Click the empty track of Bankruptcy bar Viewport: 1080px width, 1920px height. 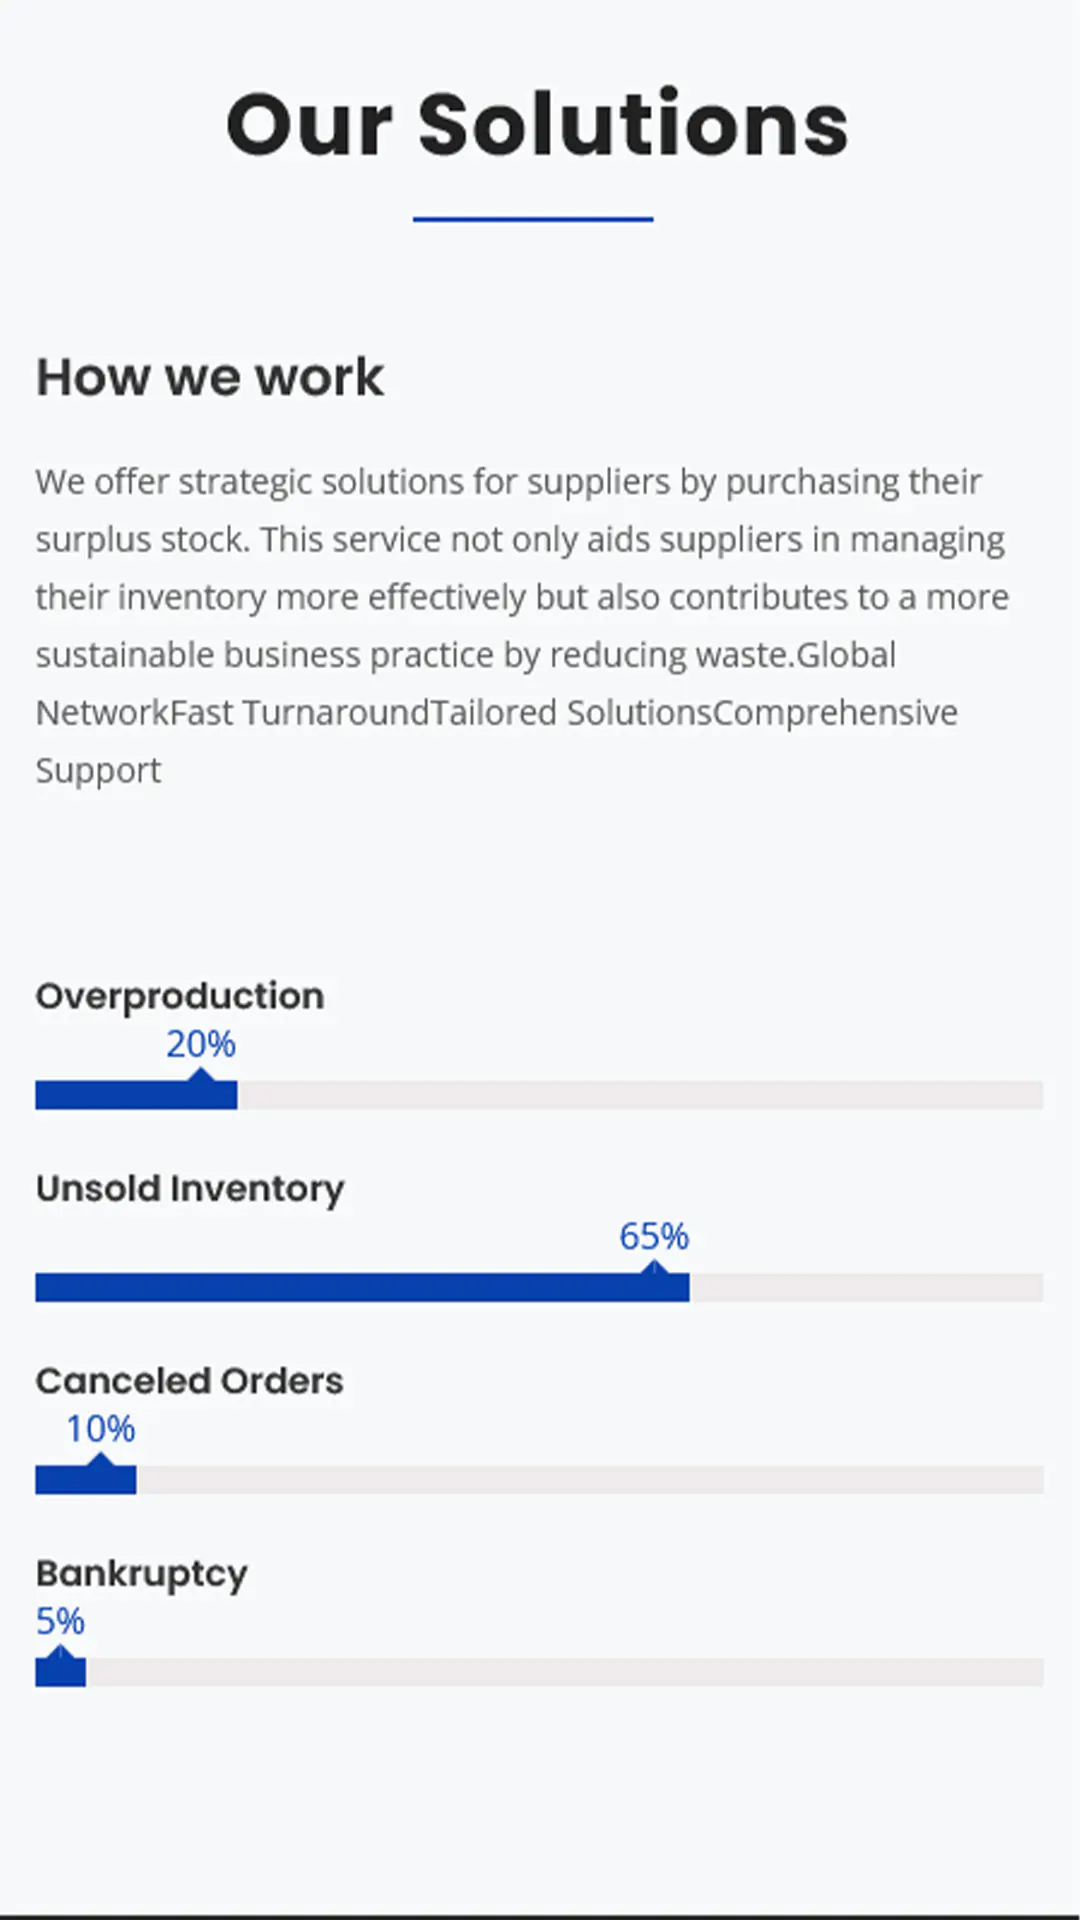point(565,1673)
